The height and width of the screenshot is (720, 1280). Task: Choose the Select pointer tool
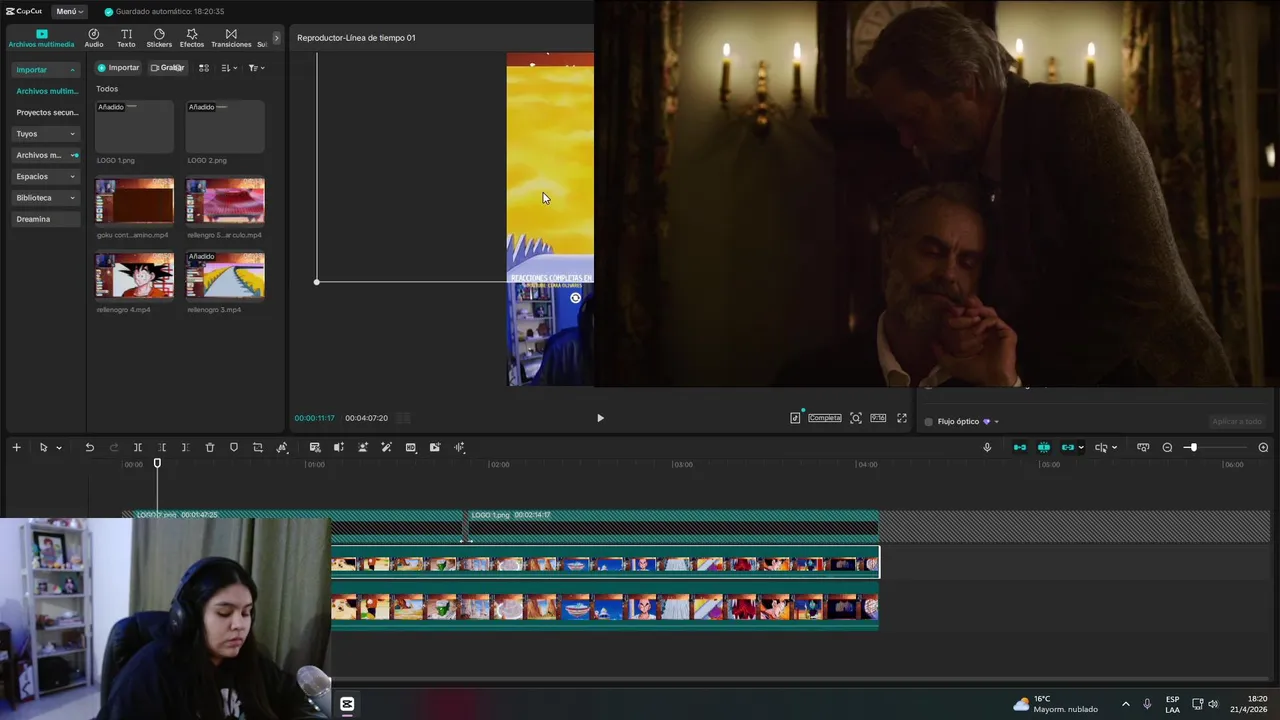(x=43, y=447)
